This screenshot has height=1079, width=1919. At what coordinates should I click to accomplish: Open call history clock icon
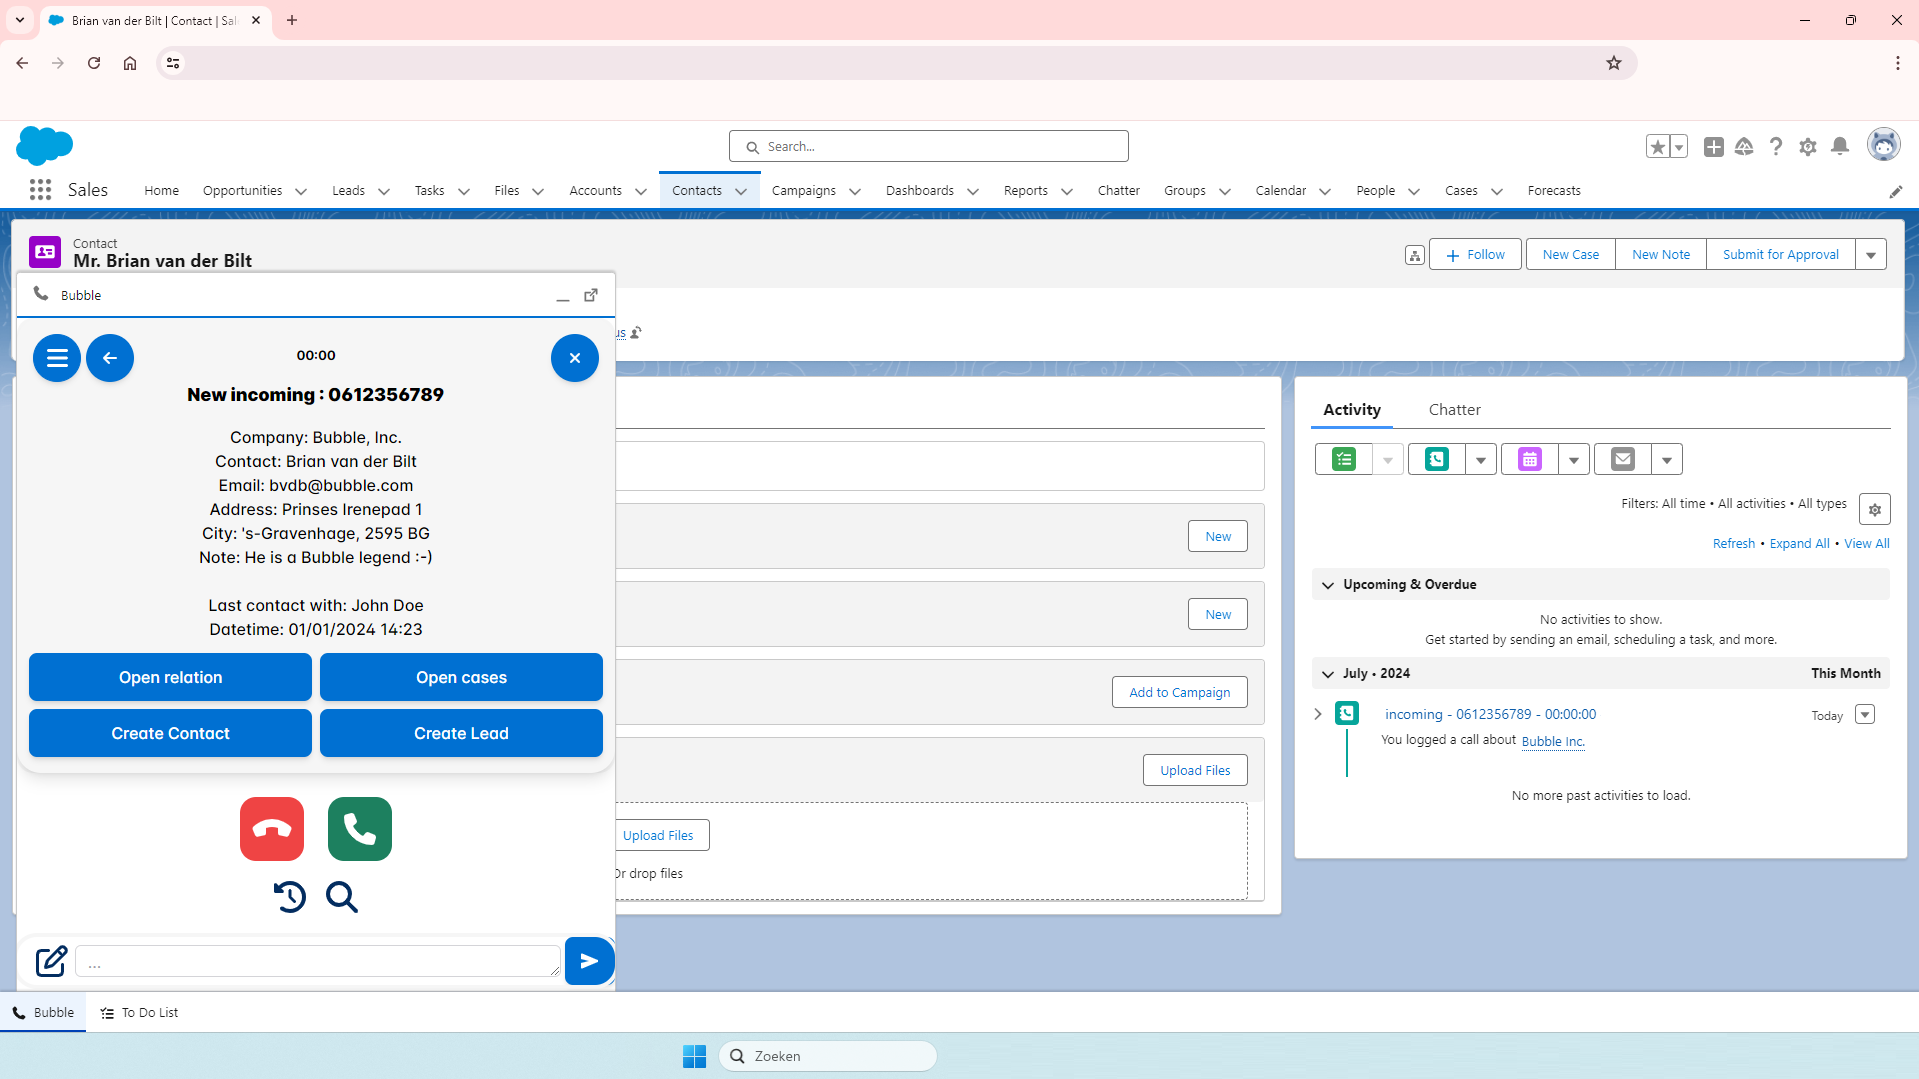(x=289, y=897)
